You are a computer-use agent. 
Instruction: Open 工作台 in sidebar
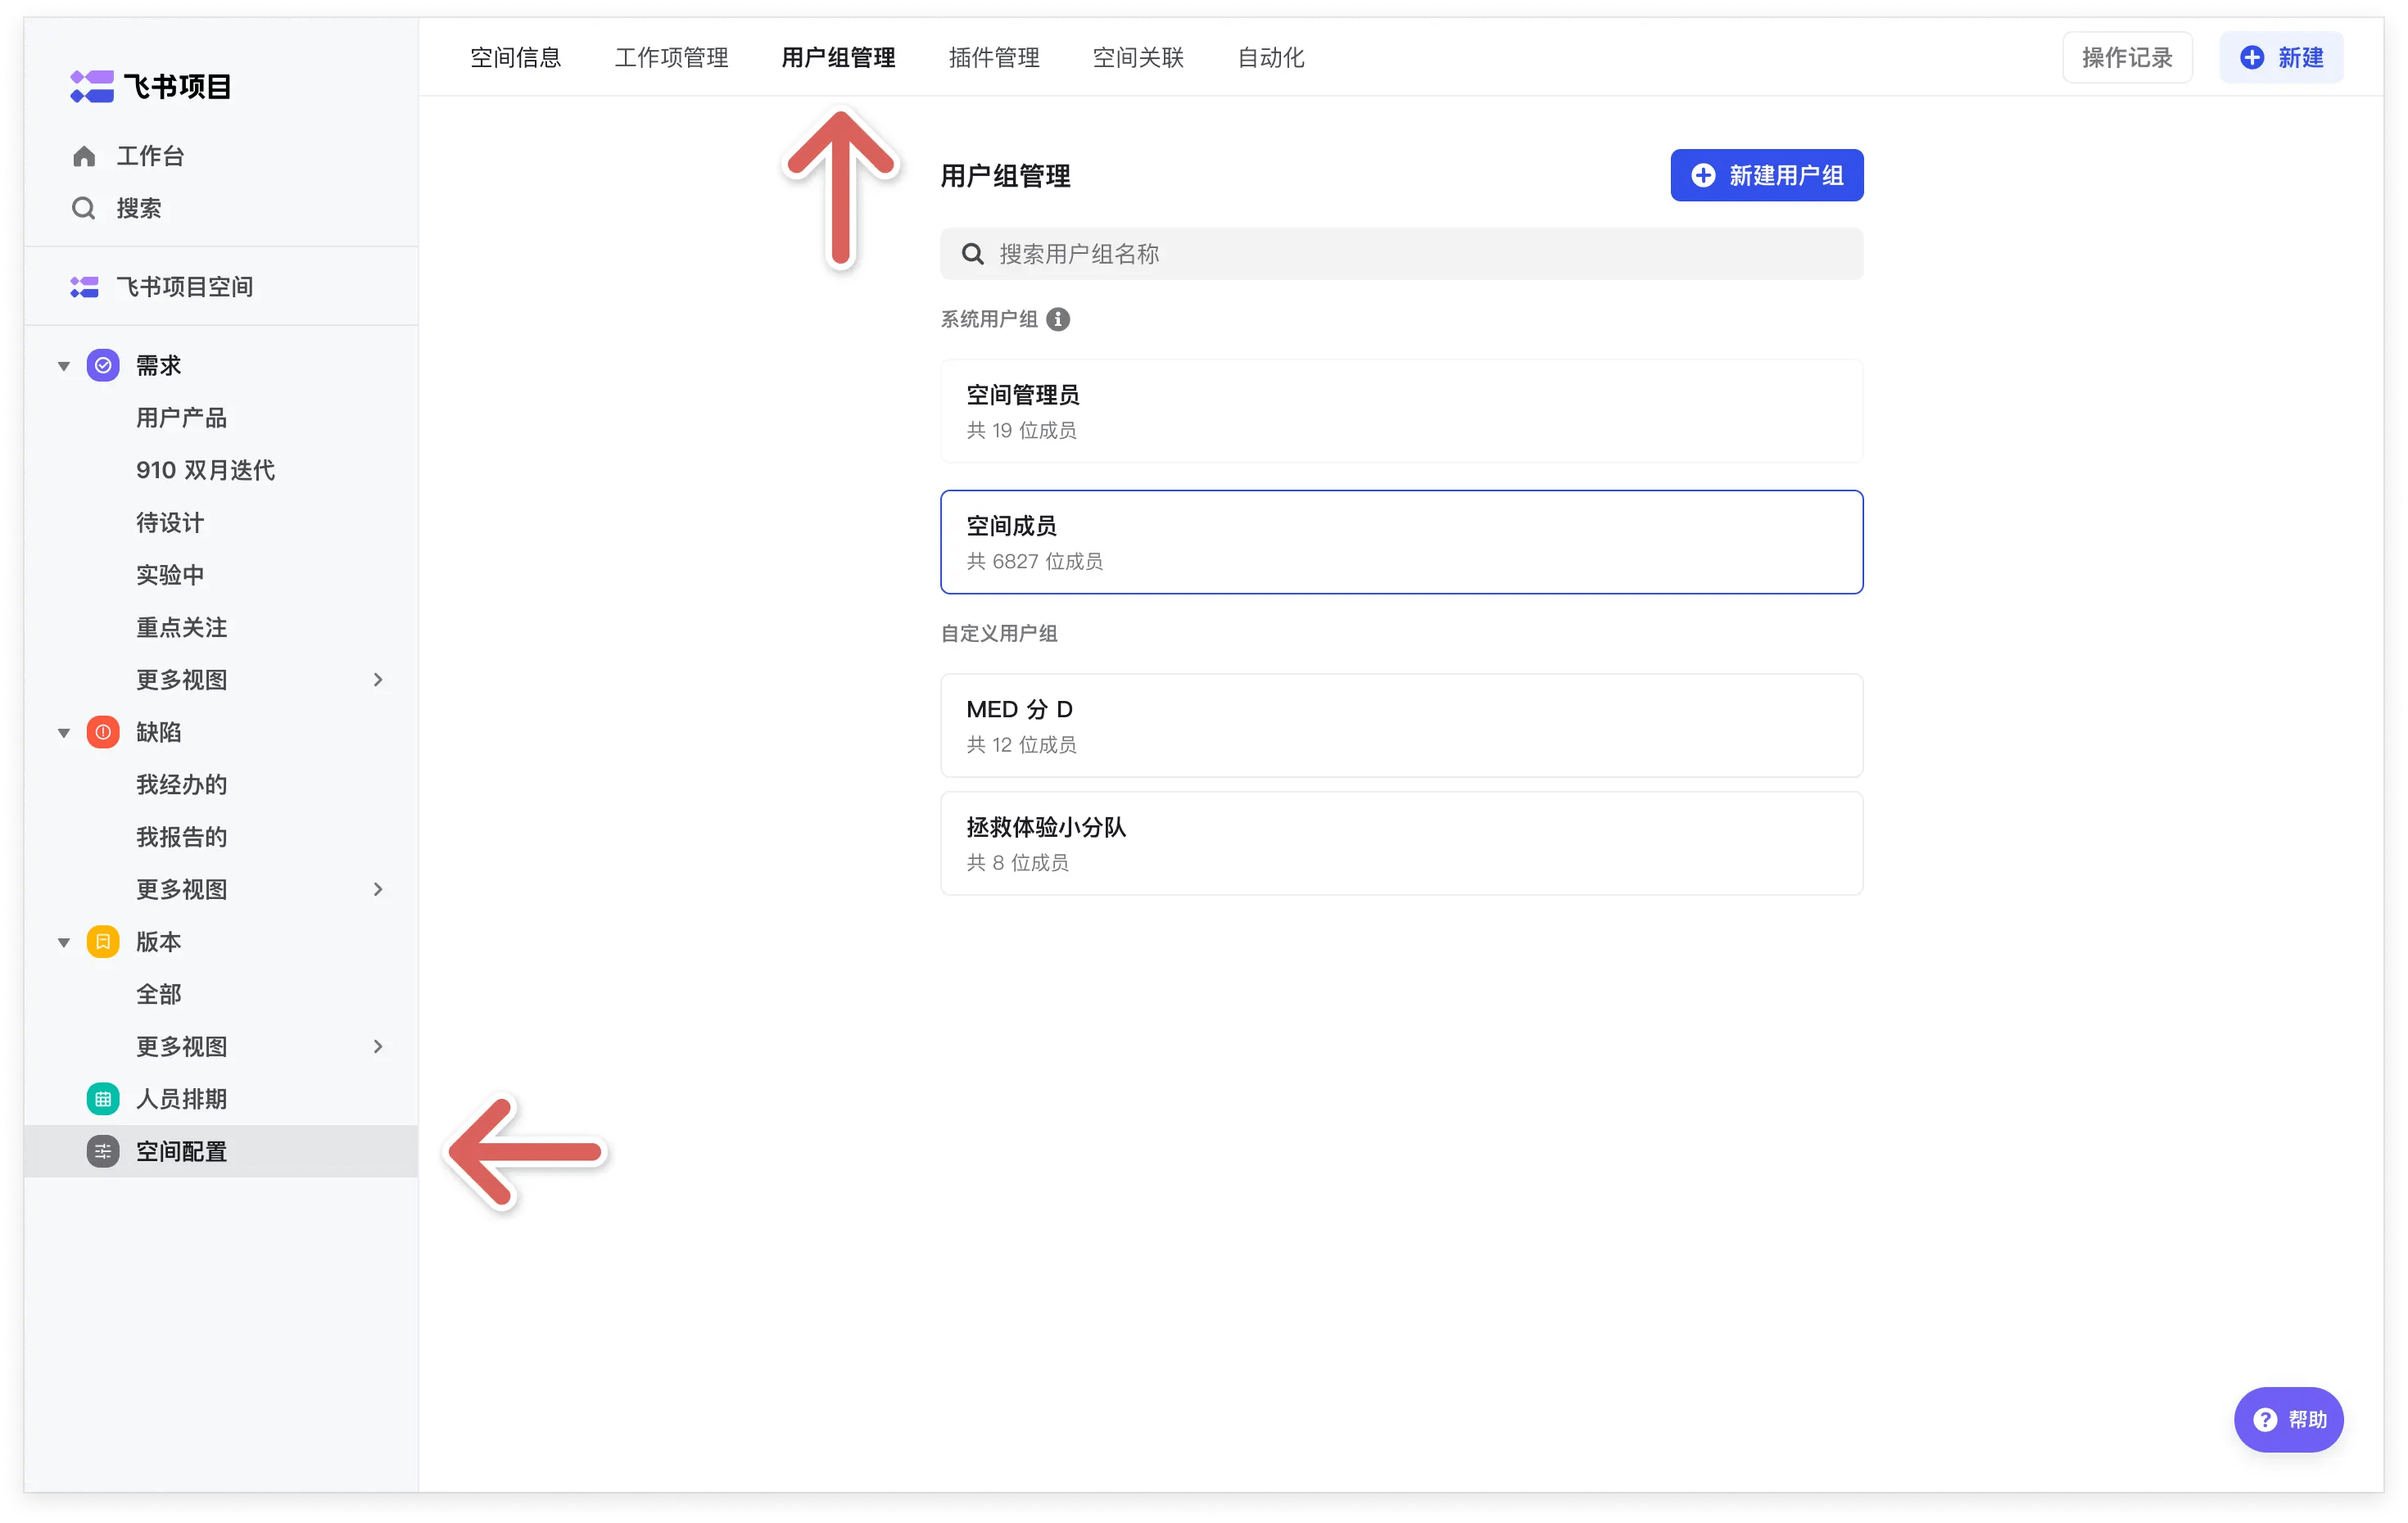tap(150, 156)
